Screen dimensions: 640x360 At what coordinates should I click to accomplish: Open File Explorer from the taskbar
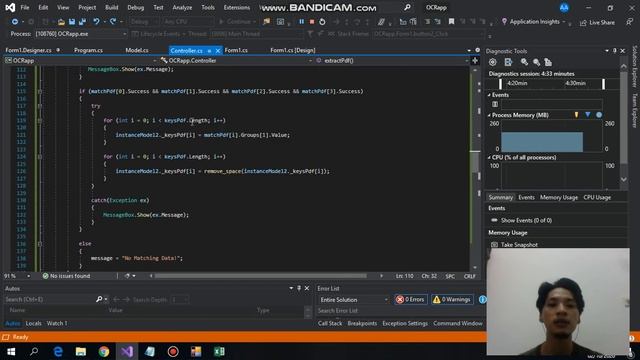(81, 351)
